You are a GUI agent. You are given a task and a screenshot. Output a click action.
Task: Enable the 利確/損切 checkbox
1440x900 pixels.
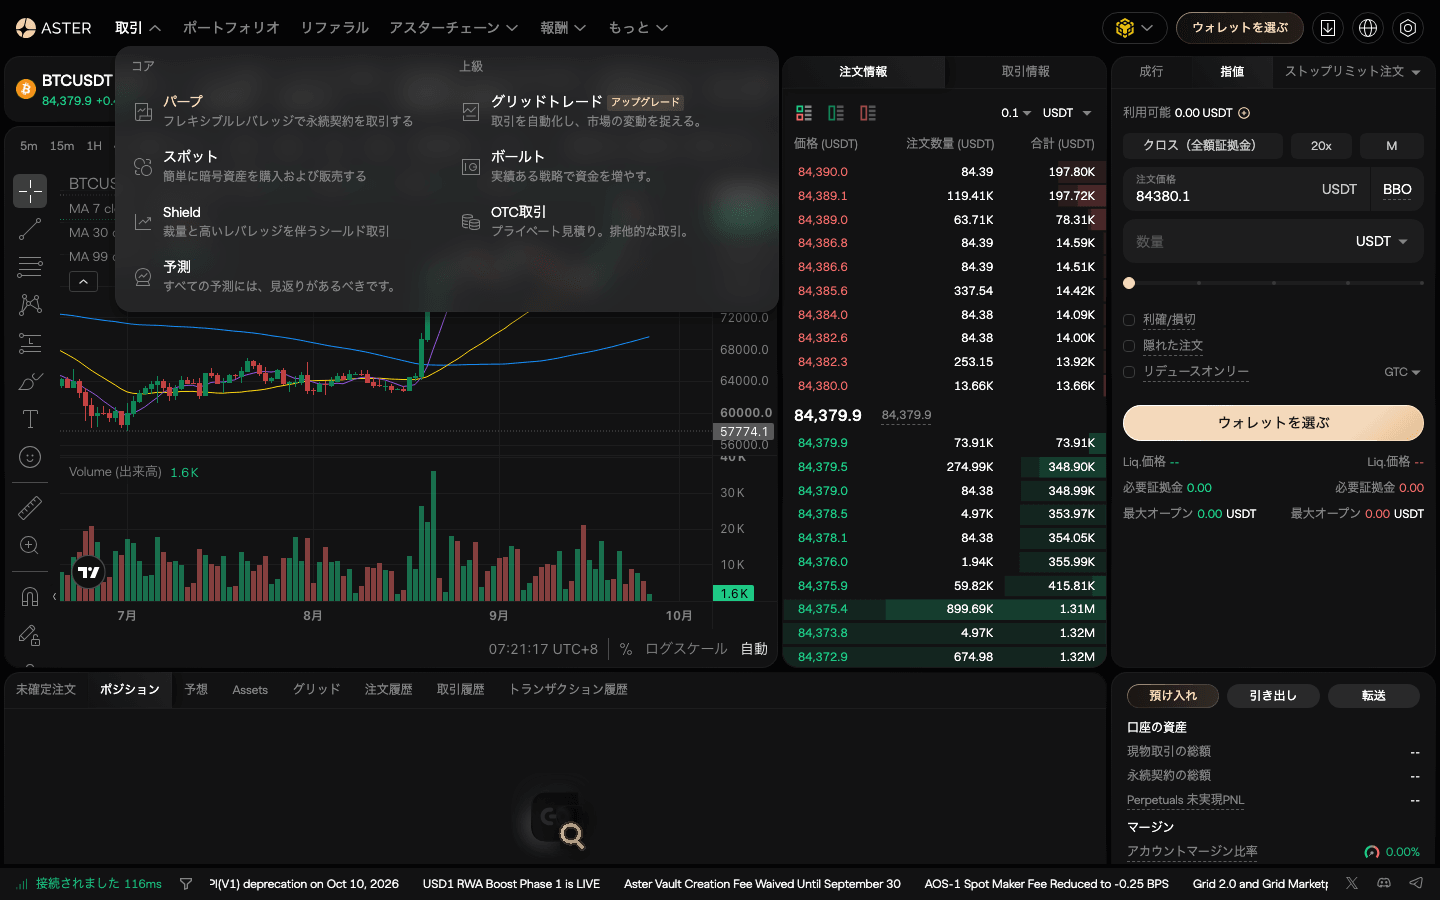point(1129,320)
